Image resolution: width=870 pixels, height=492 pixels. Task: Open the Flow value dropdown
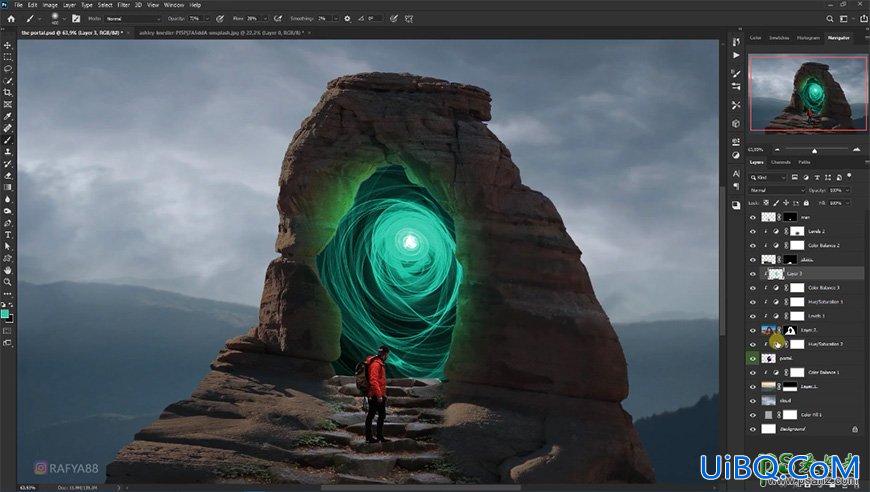[x=266, y=18]
